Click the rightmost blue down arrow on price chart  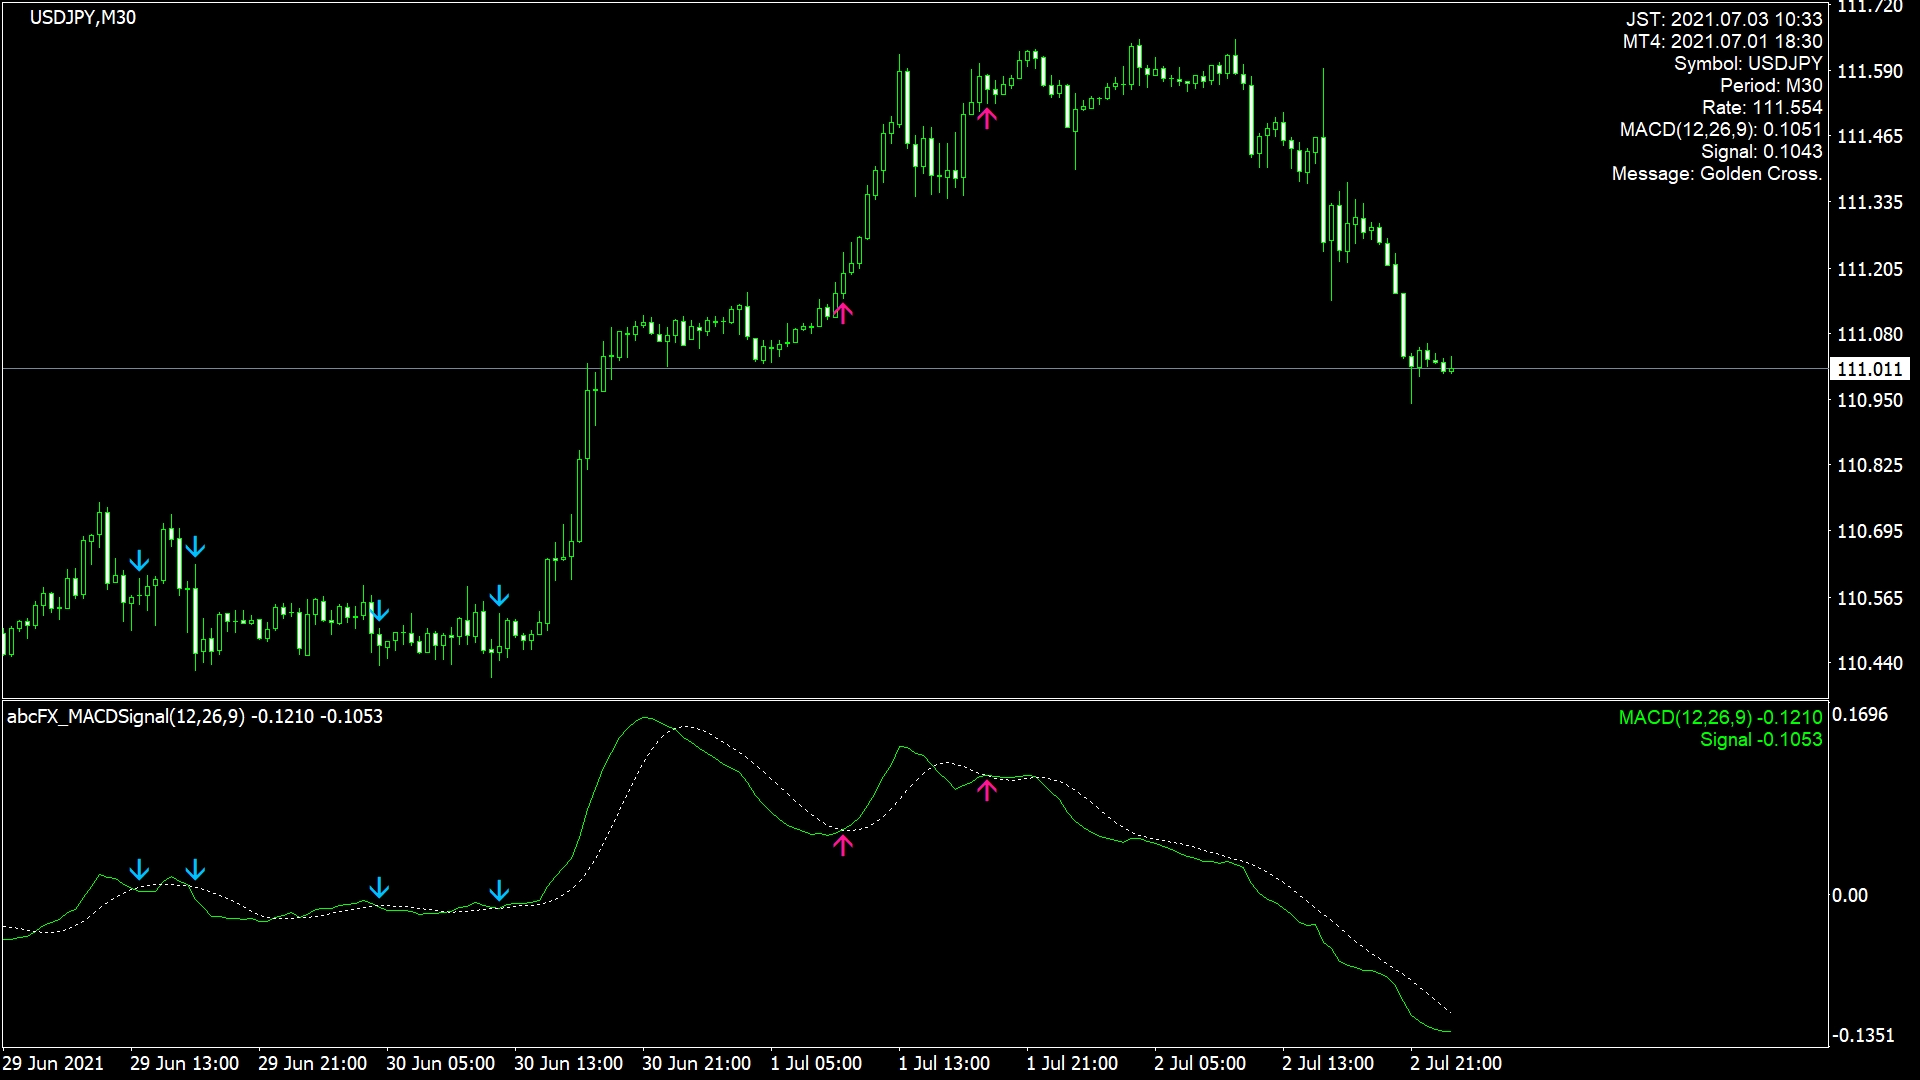click(499, 597)
